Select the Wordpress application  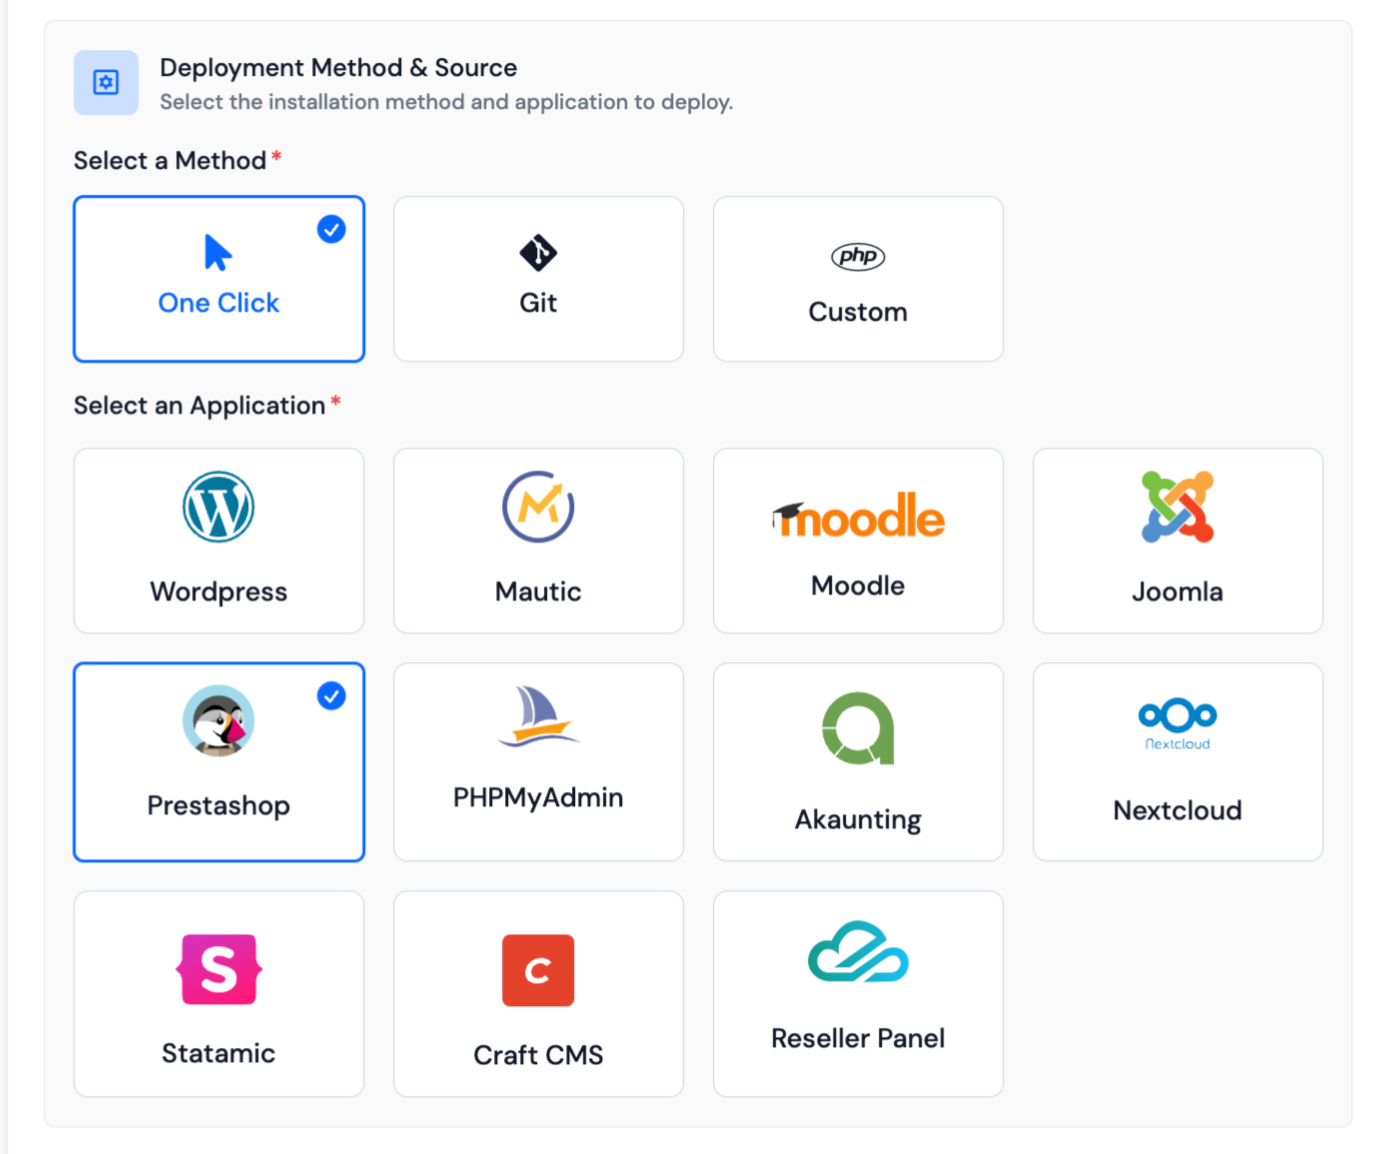219,540
